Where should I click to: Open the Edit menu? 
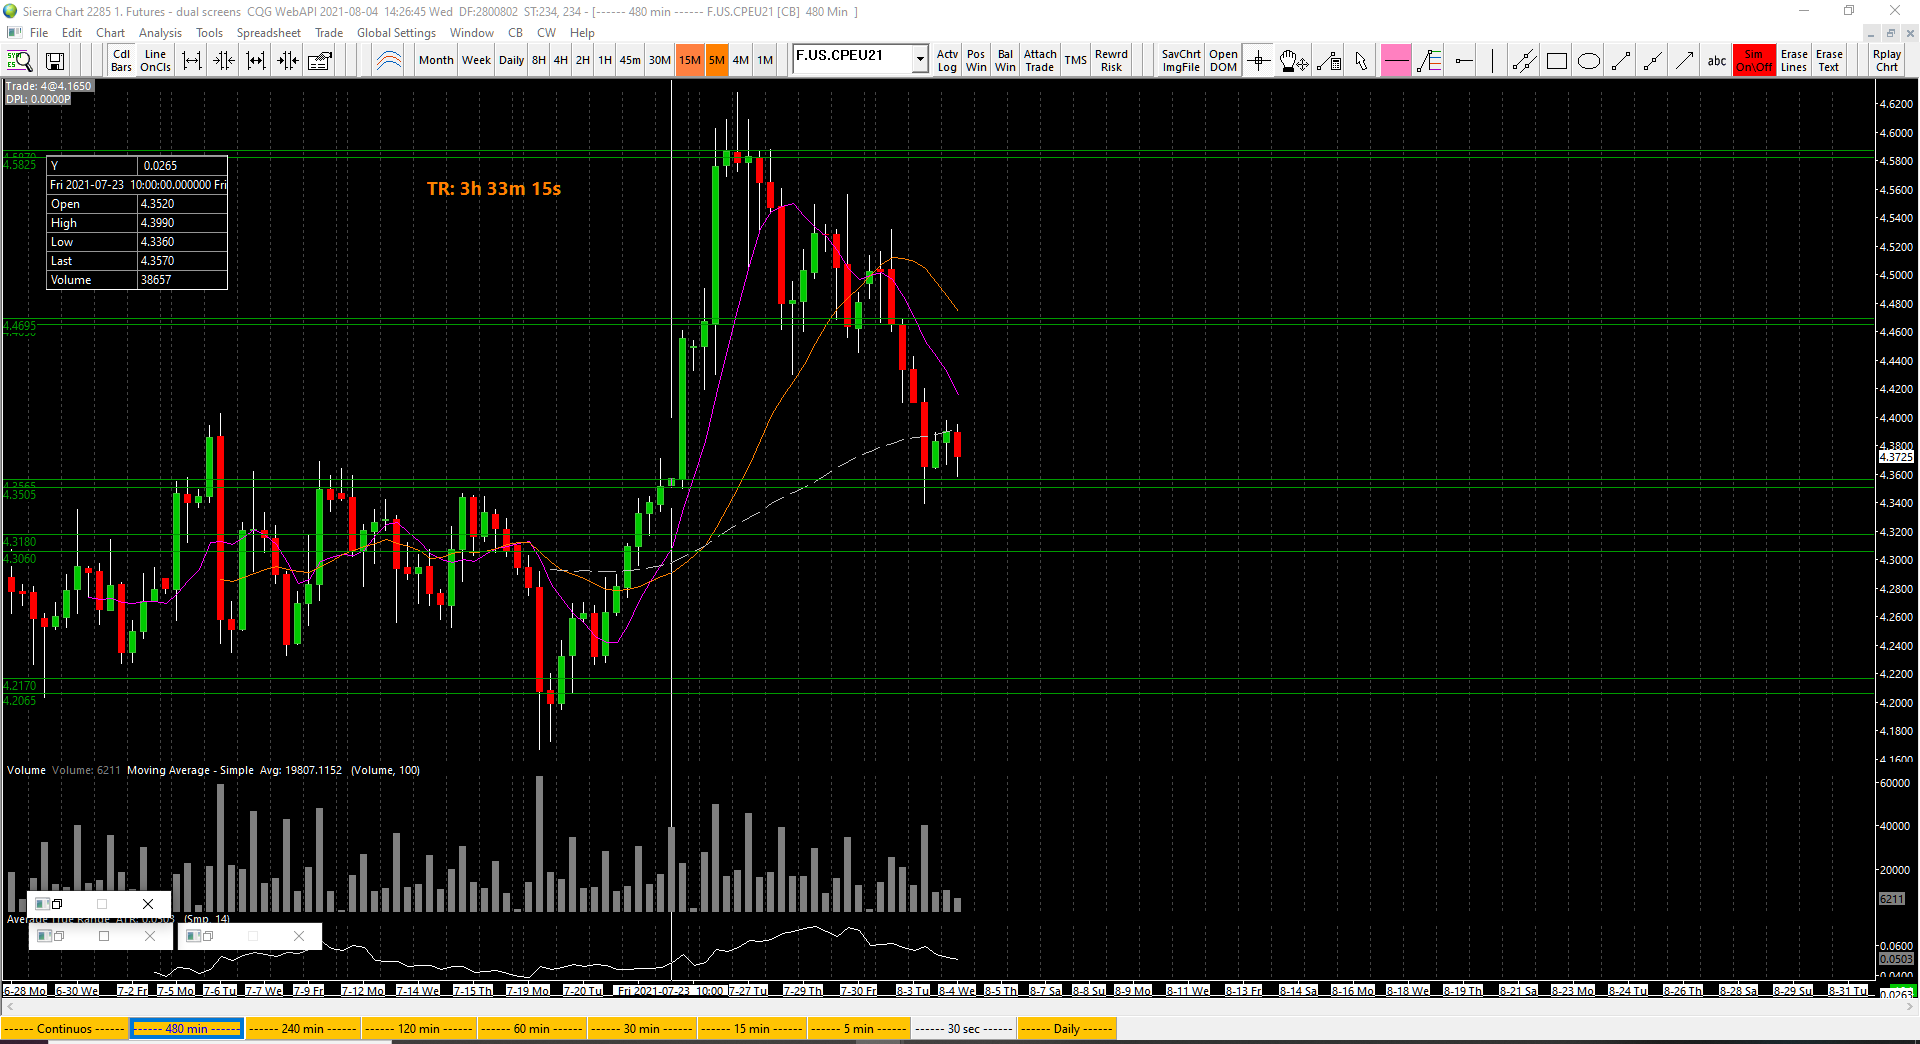72,33
